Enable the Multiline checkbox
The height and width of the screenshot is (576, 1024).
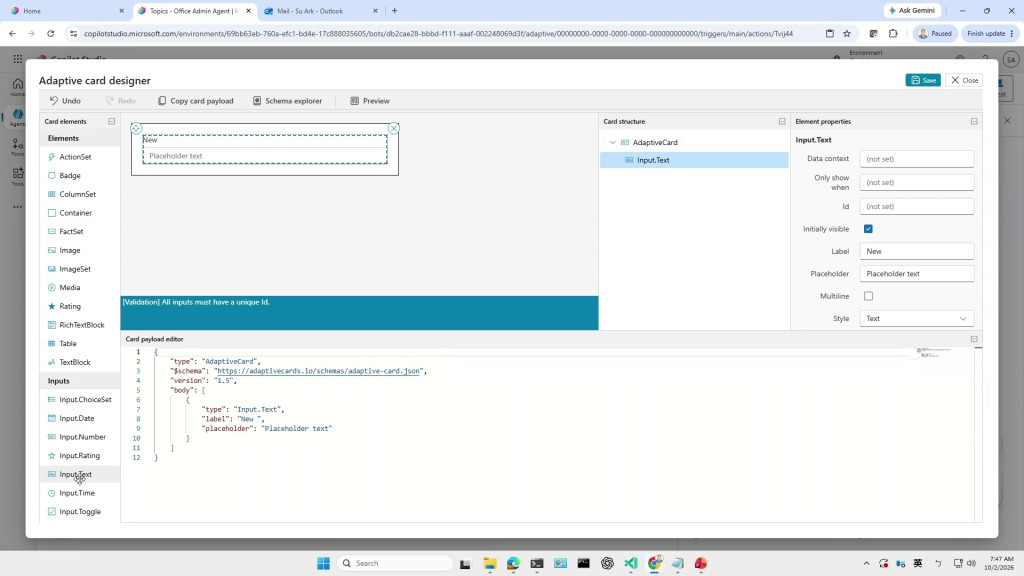click(868, 296)
